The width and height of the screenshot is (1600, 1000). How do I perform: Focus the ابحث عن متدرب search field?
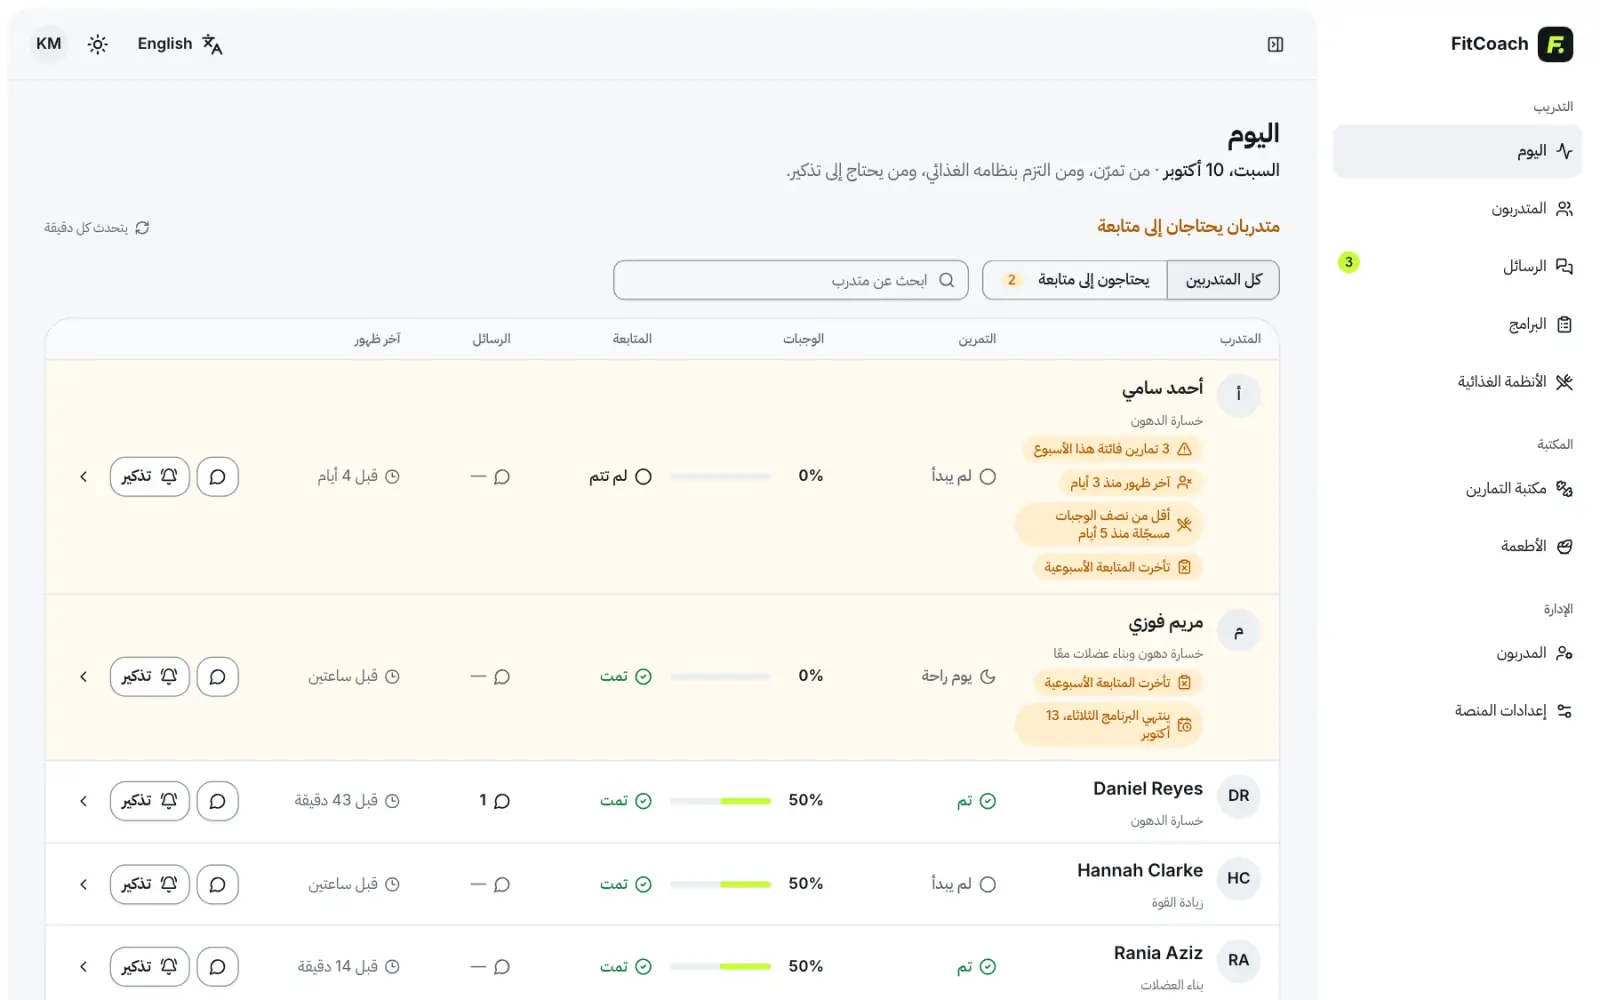[791, 280]
